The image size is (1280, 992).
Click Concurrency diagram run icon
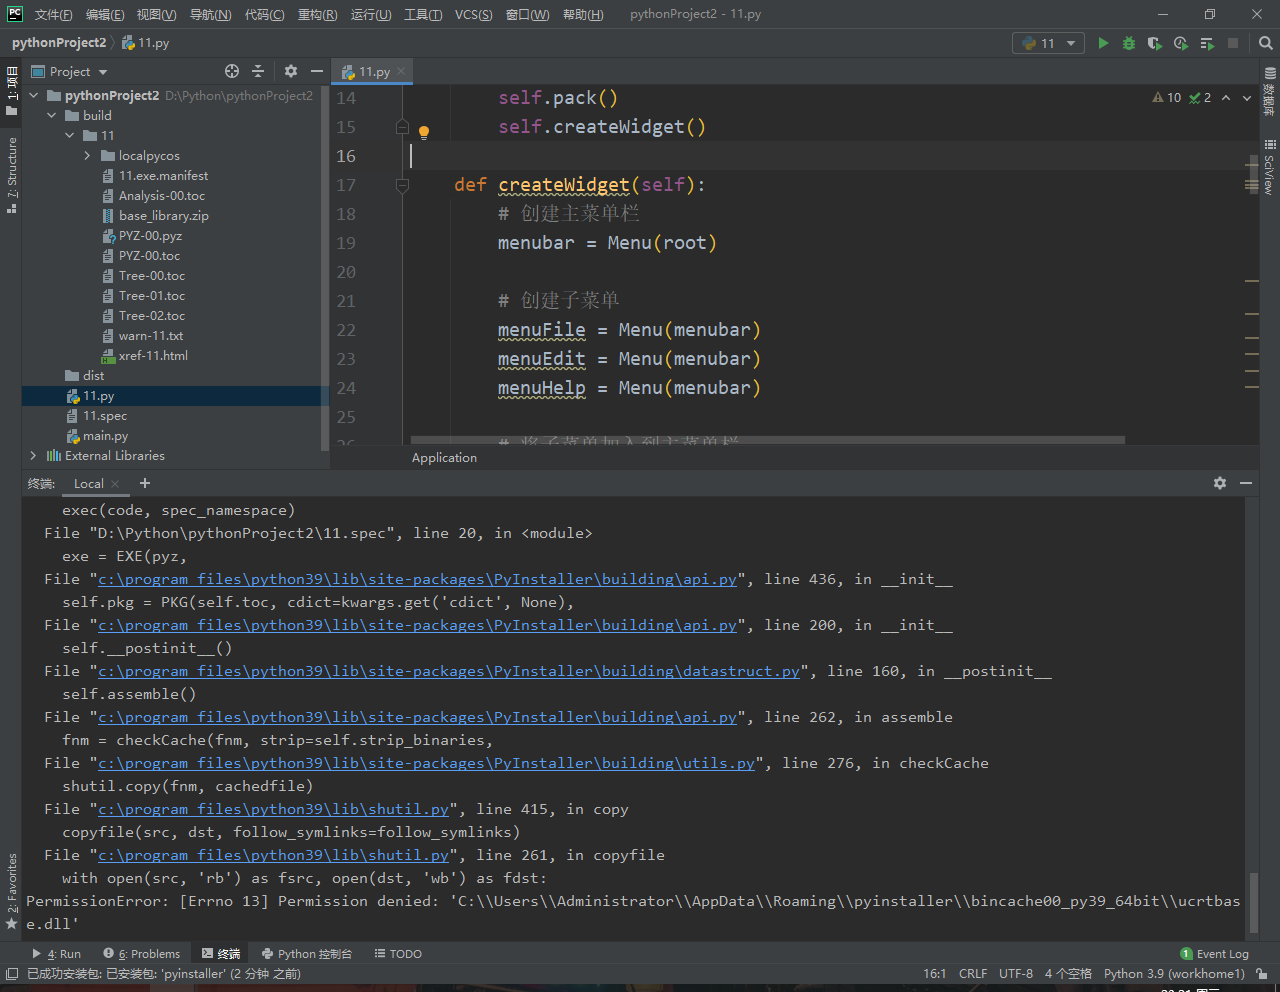(1207, 43)
